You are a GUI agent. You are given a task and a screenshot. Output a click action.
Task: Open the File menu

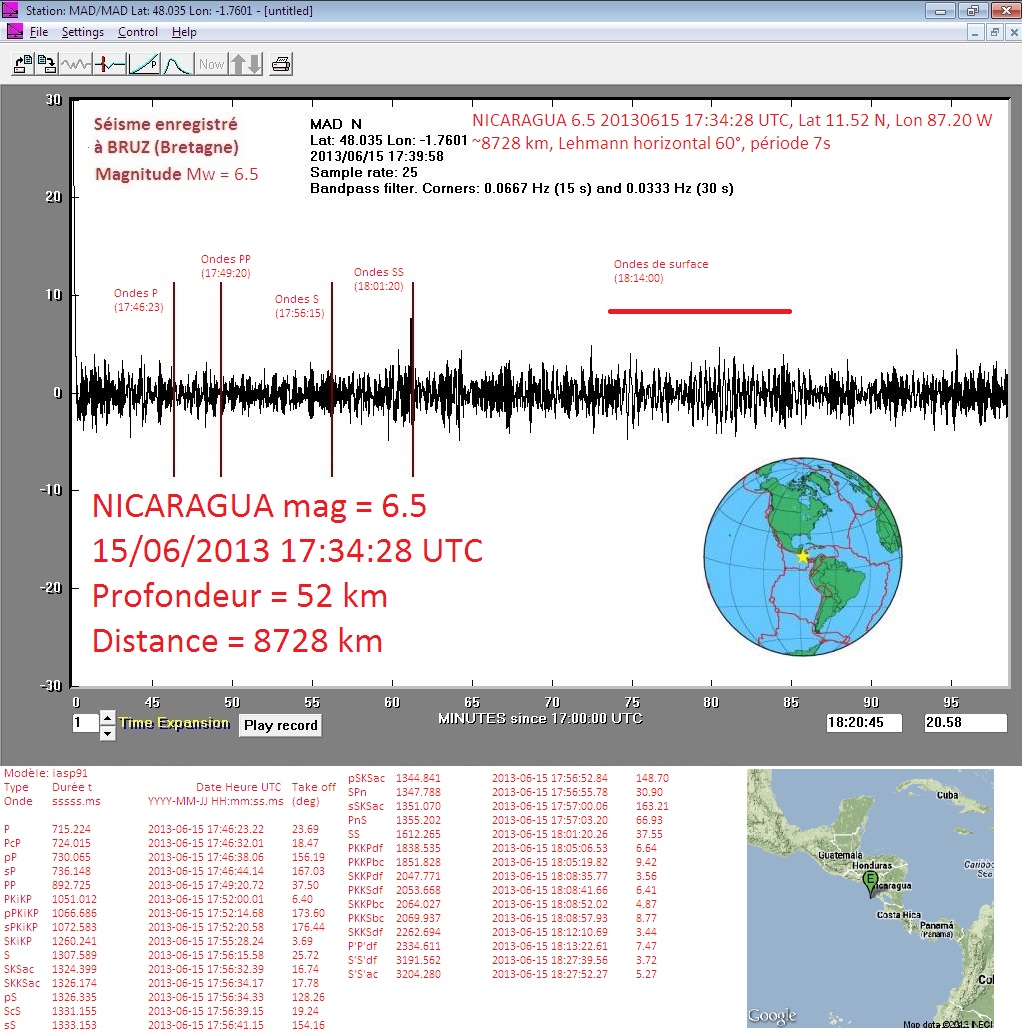[39, 32]
